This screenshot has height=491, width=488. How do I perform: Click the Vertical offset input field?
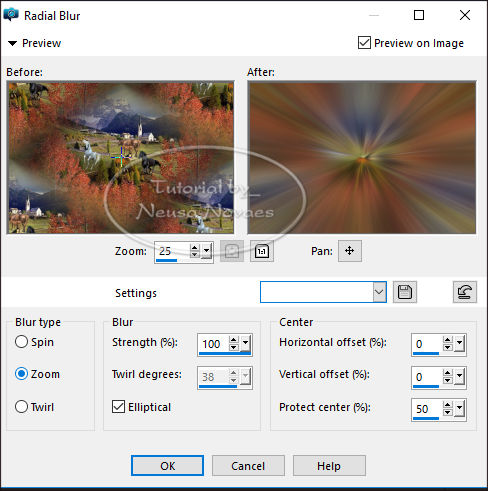click(427, 377)
